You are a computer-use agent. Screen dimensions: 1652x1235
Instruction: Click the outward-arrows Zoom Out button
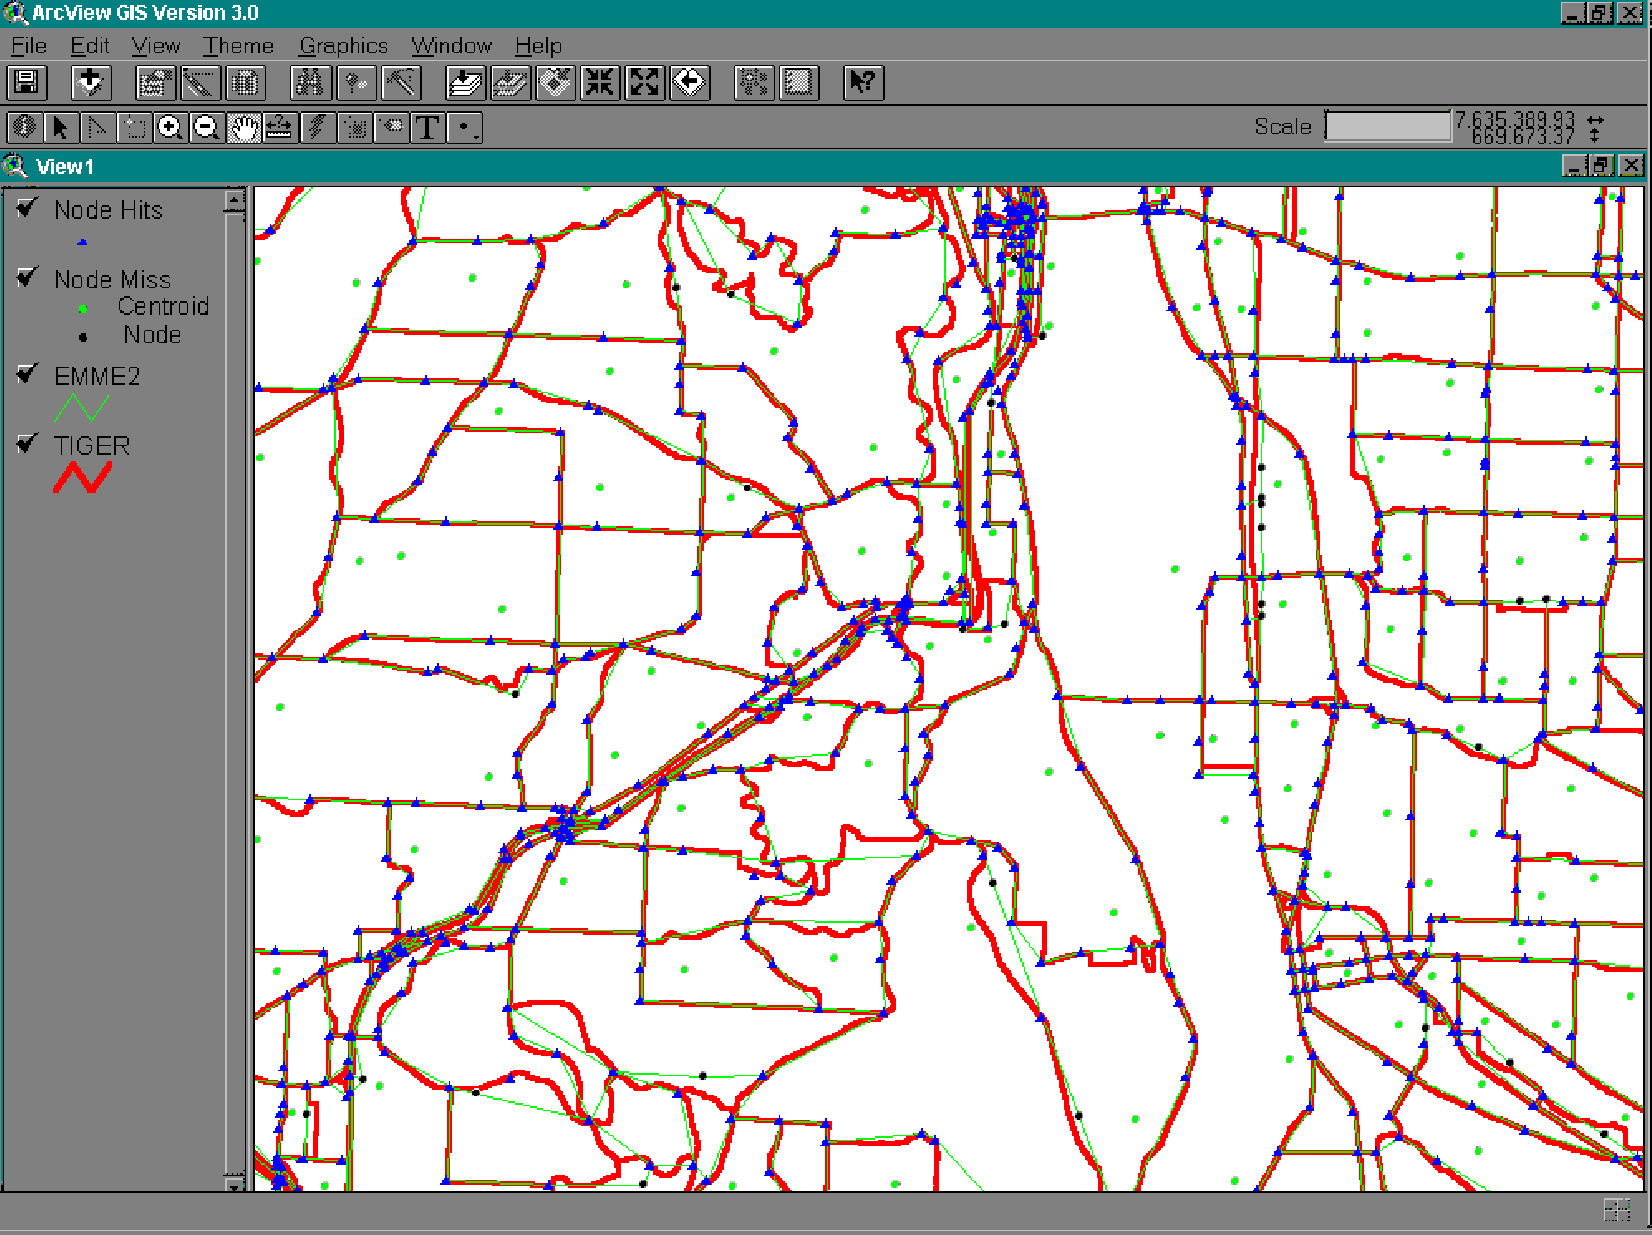[645, 82]
